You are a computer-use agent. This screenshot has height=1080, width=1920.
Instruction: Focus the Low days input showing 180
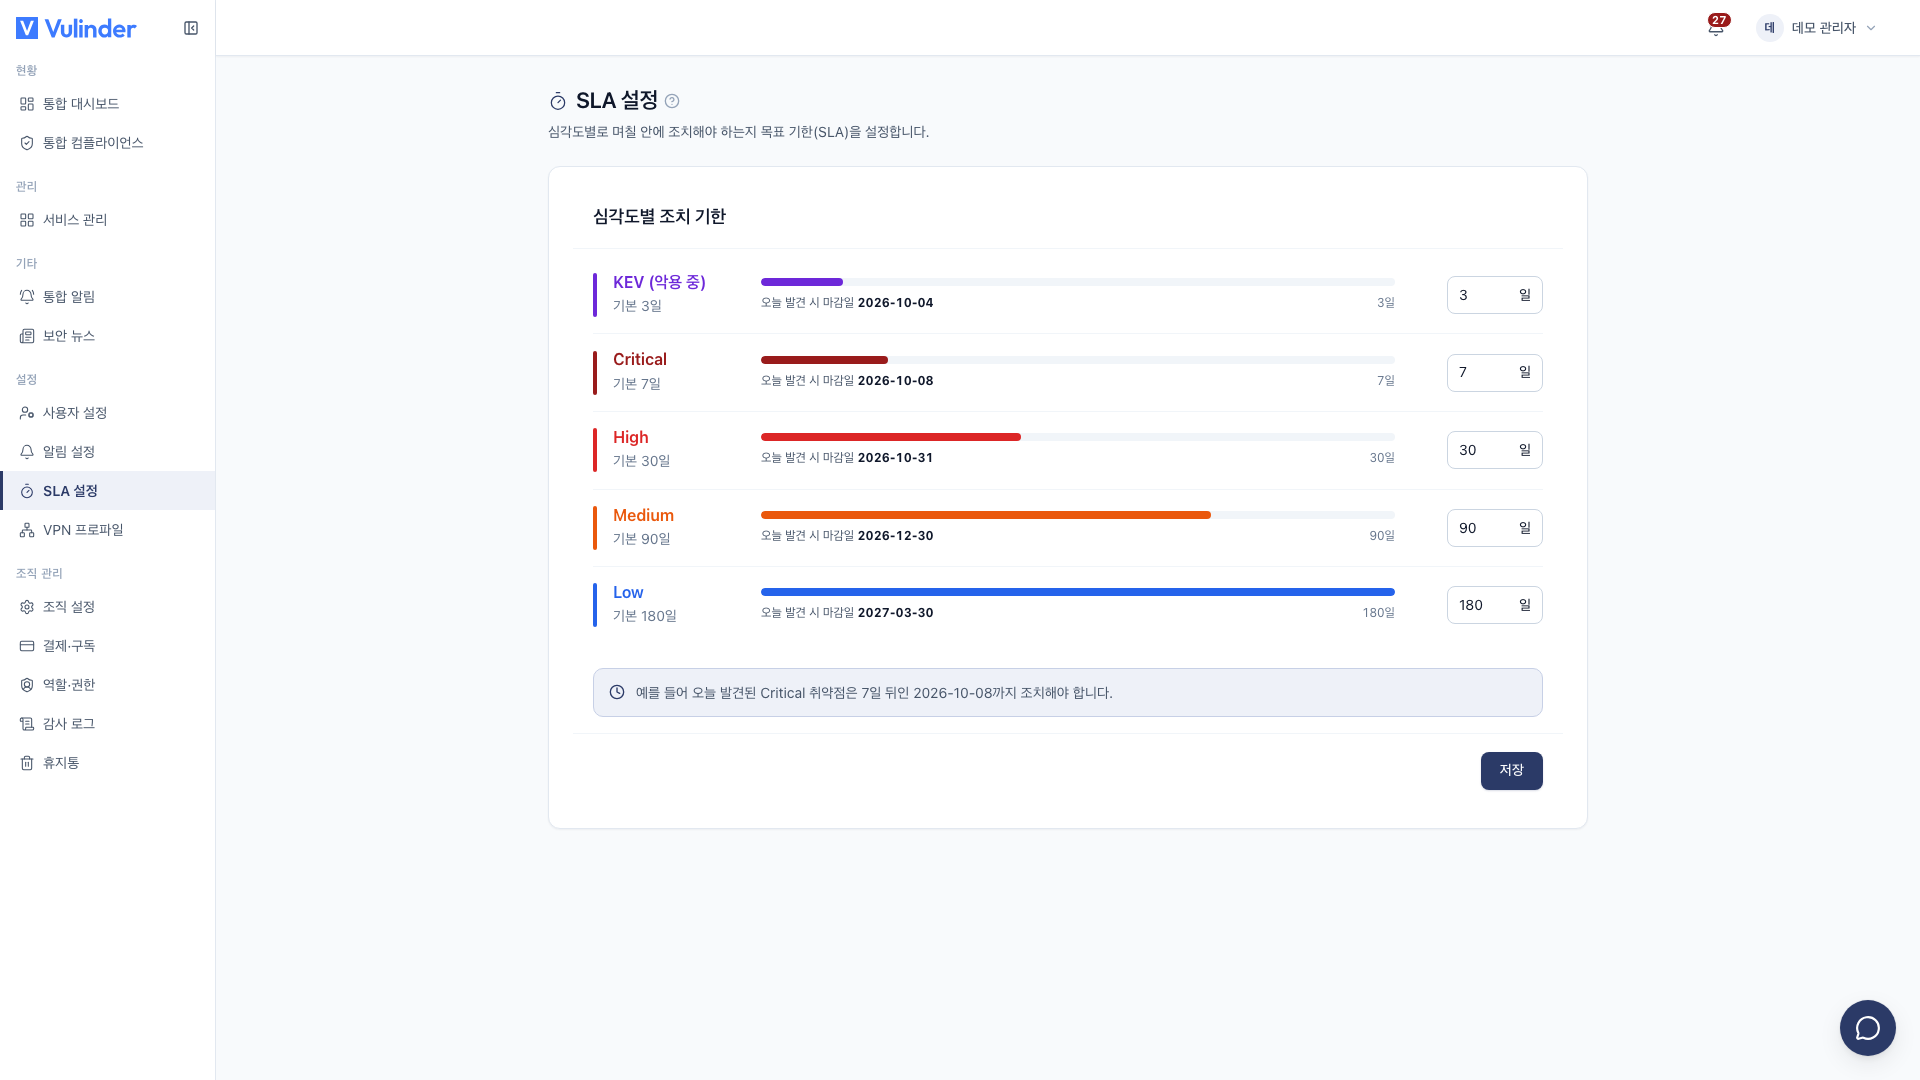pos(1494,605)
